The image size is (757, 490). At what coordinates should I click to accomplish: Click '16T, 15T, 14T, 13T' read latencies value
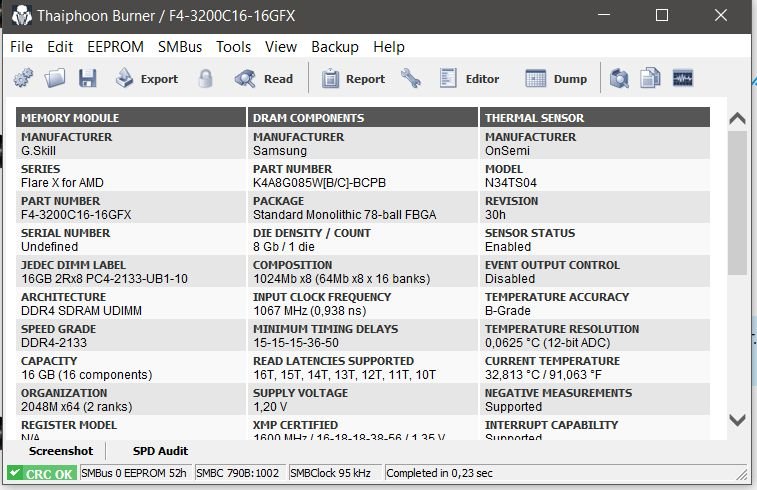point(344,375)
